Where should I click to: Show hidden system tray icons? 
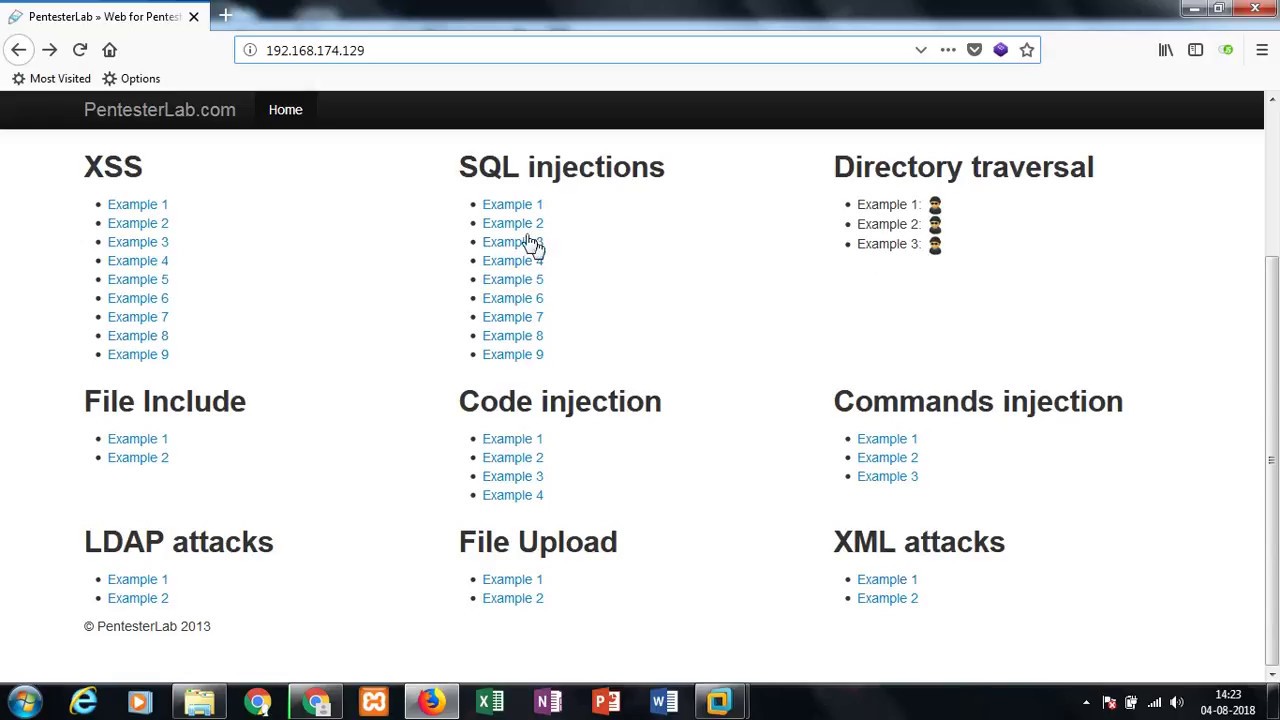coord(1086,703)
